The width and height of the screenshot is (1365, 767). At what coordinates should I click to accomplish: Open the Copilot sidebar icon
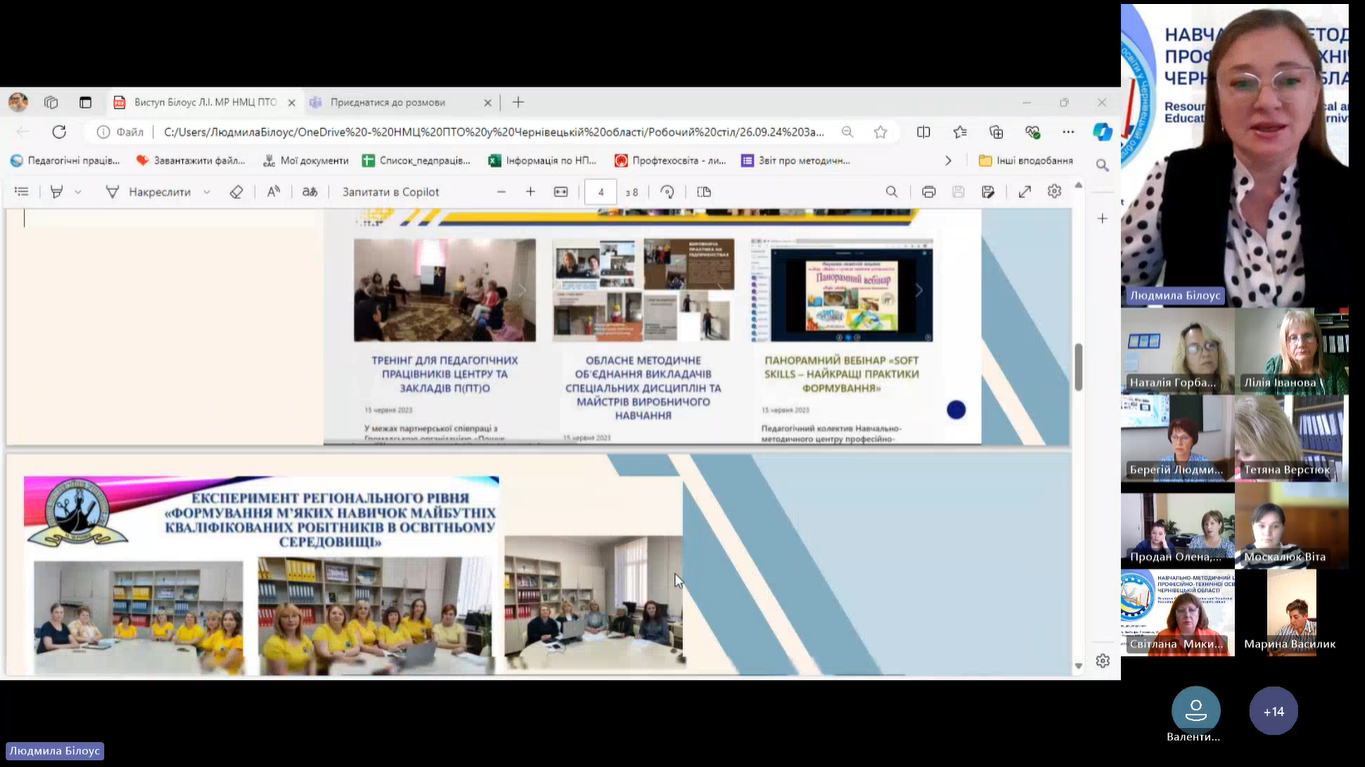coord(1102,132)
